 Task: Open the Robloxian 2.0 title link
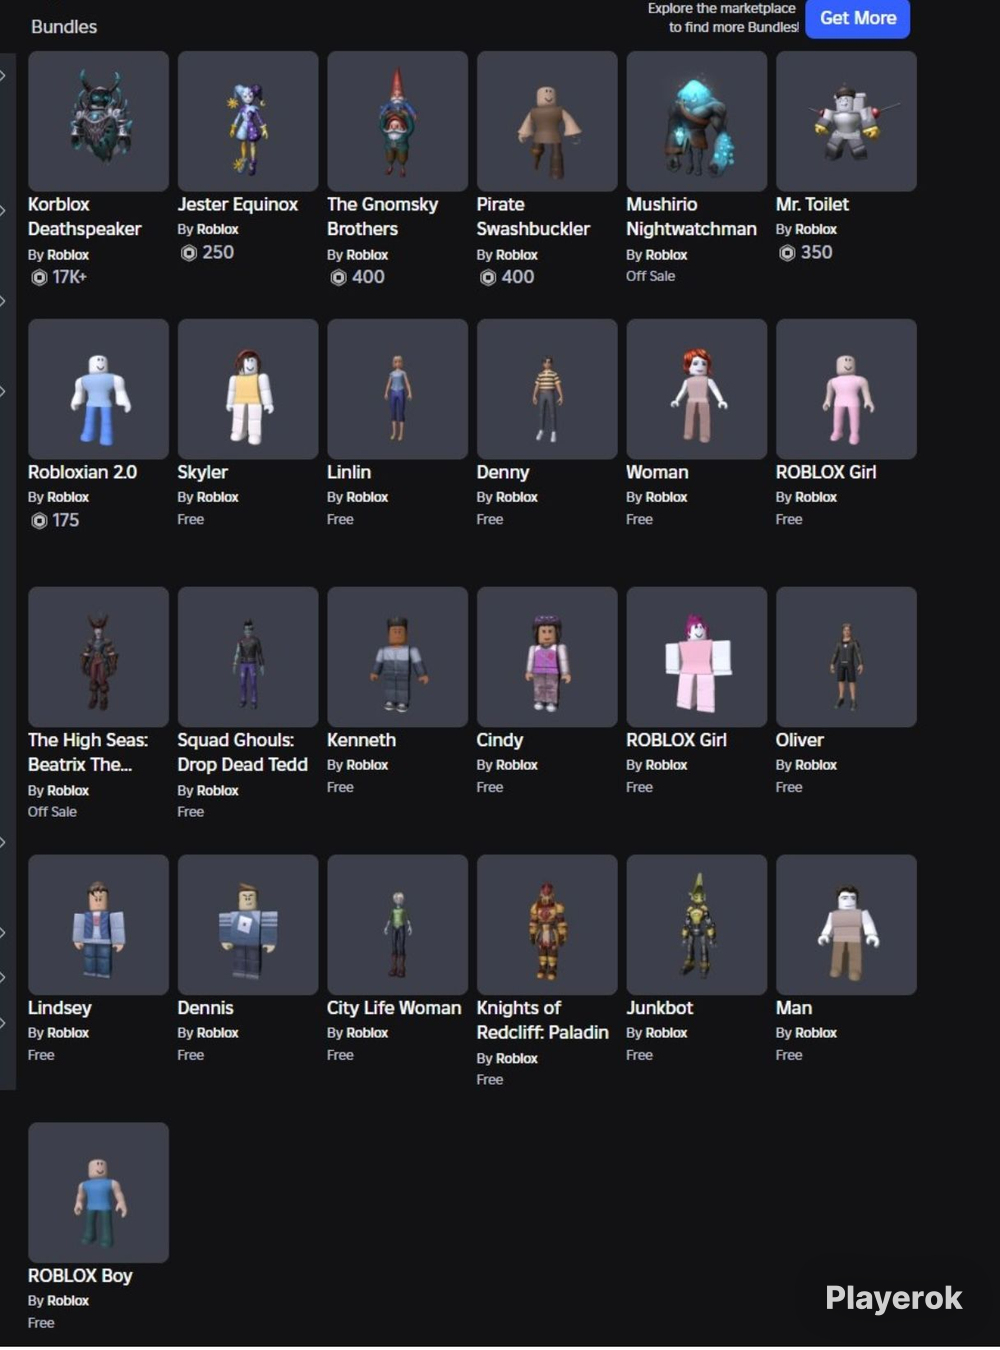pyautogui.click(x=82, y=472)
